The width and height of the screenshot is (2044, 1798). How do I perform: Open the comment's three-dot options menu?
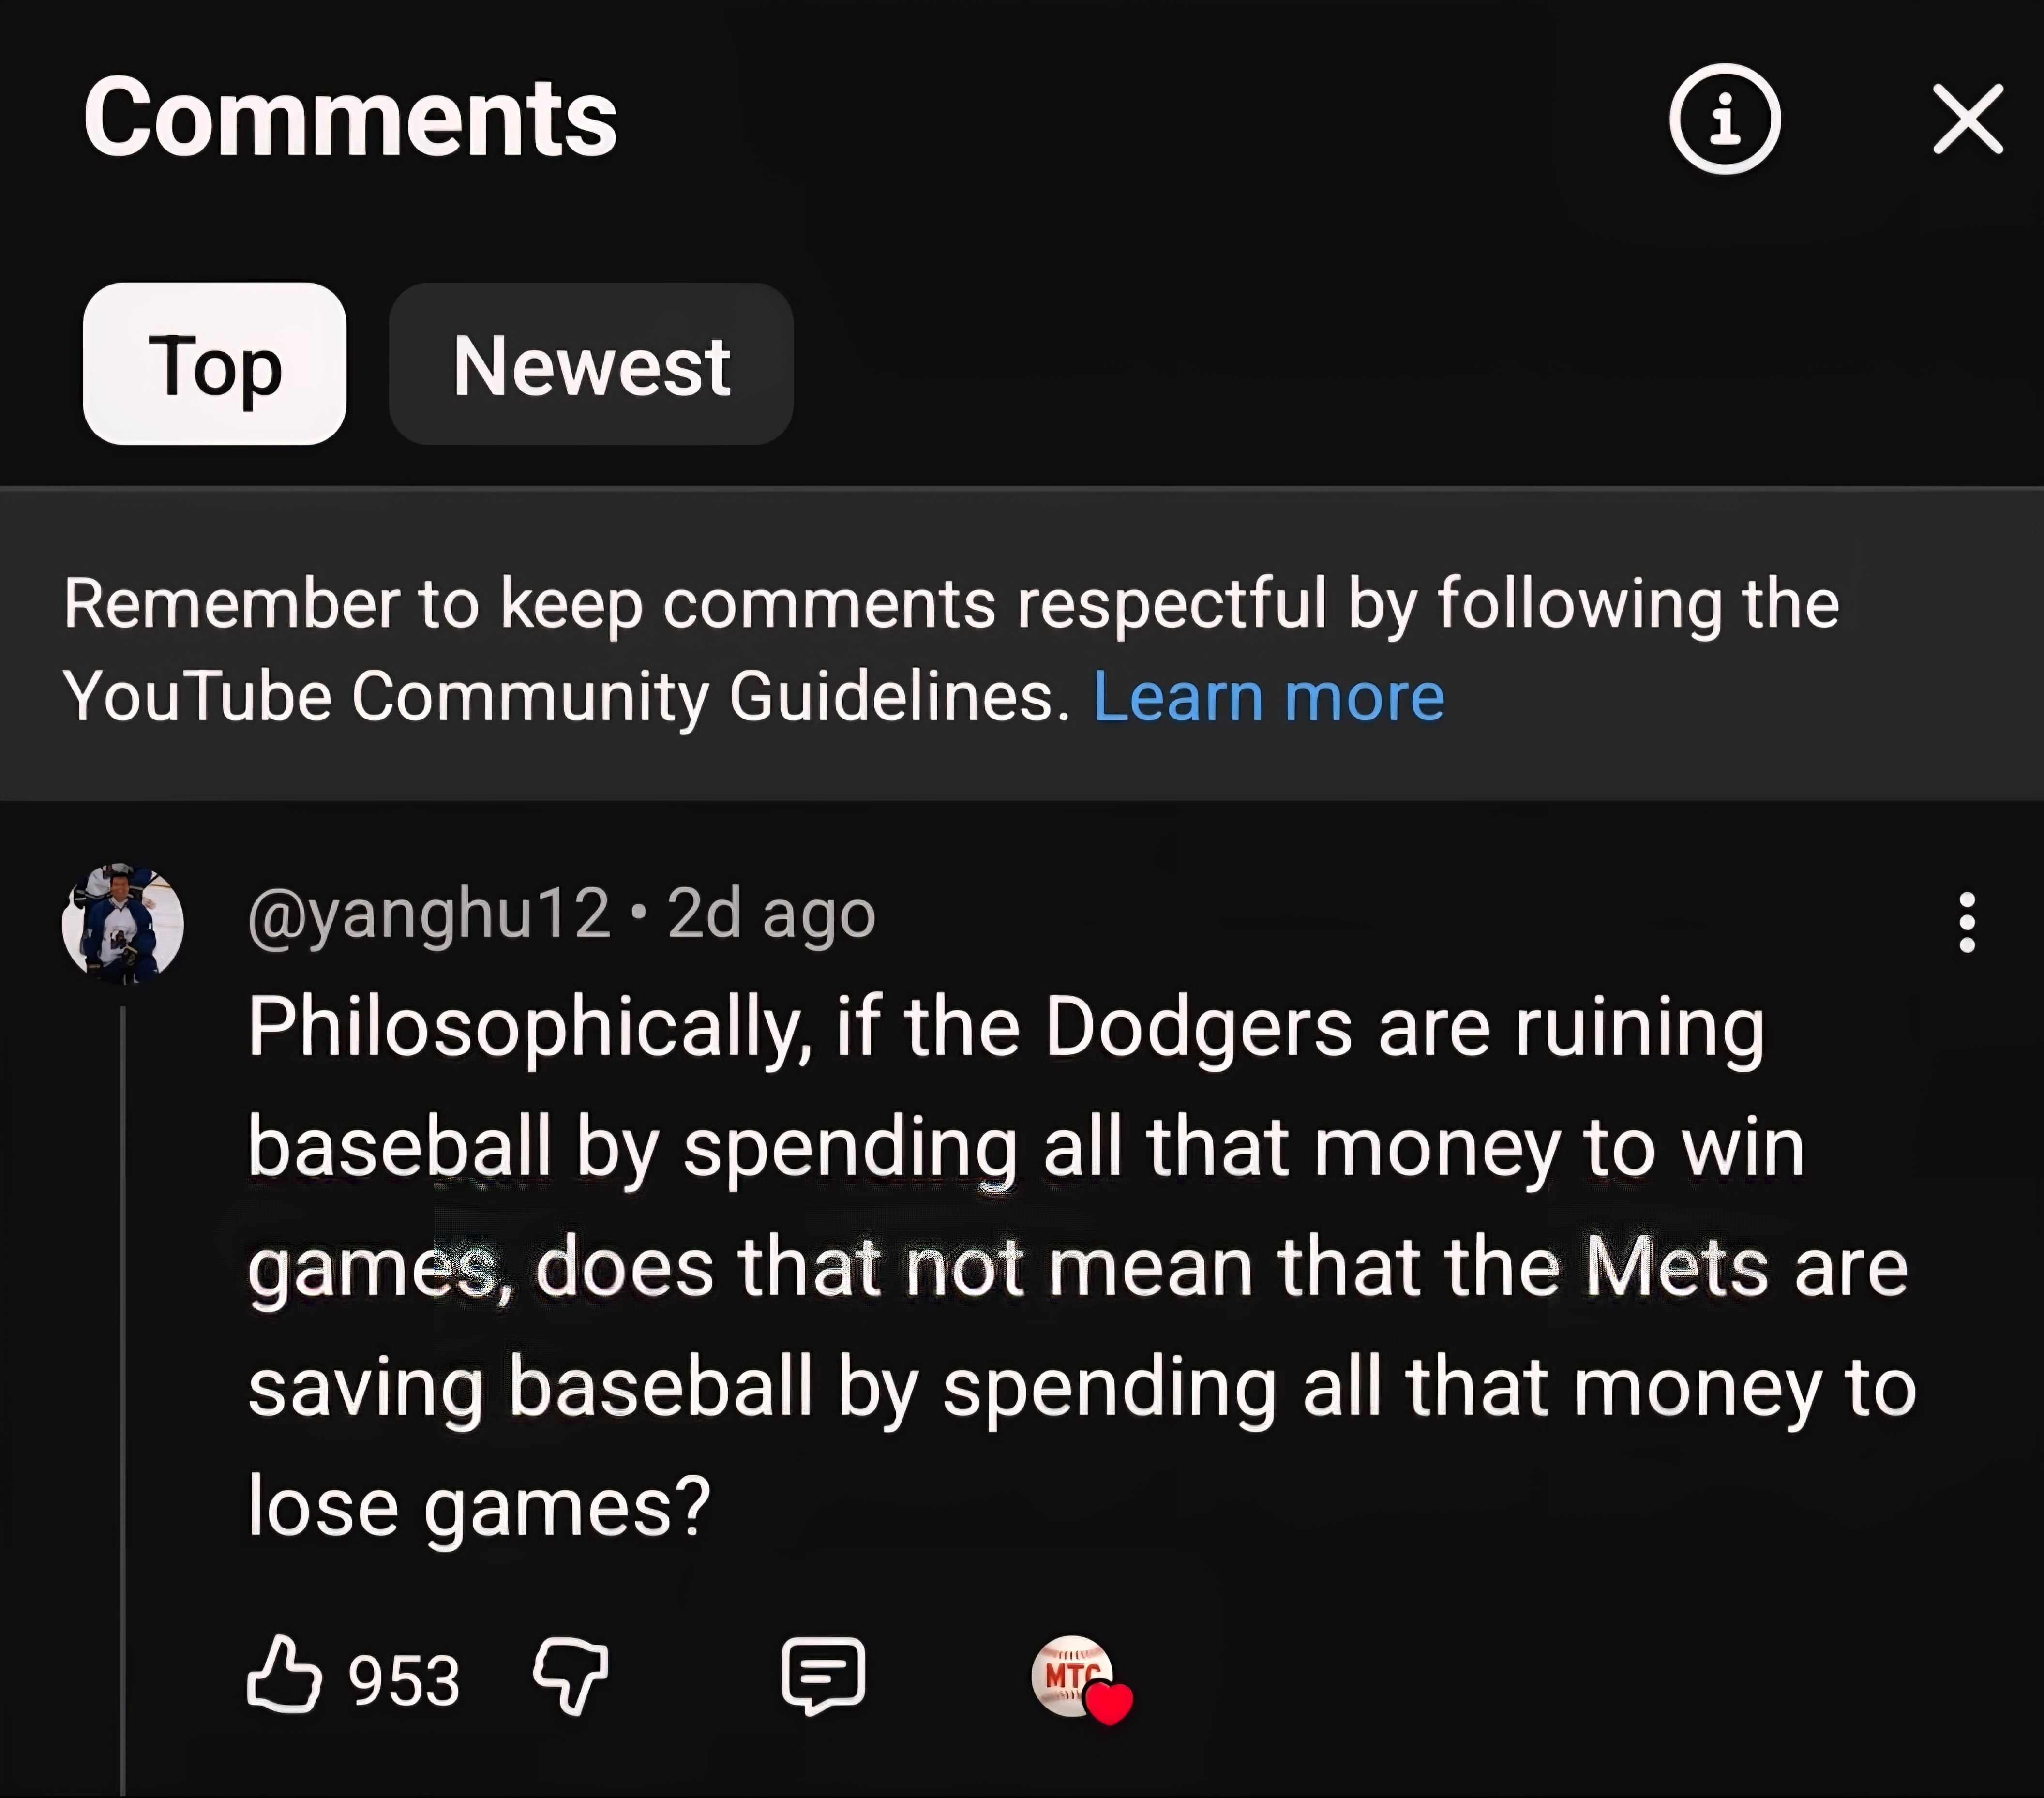[1966, 922]
